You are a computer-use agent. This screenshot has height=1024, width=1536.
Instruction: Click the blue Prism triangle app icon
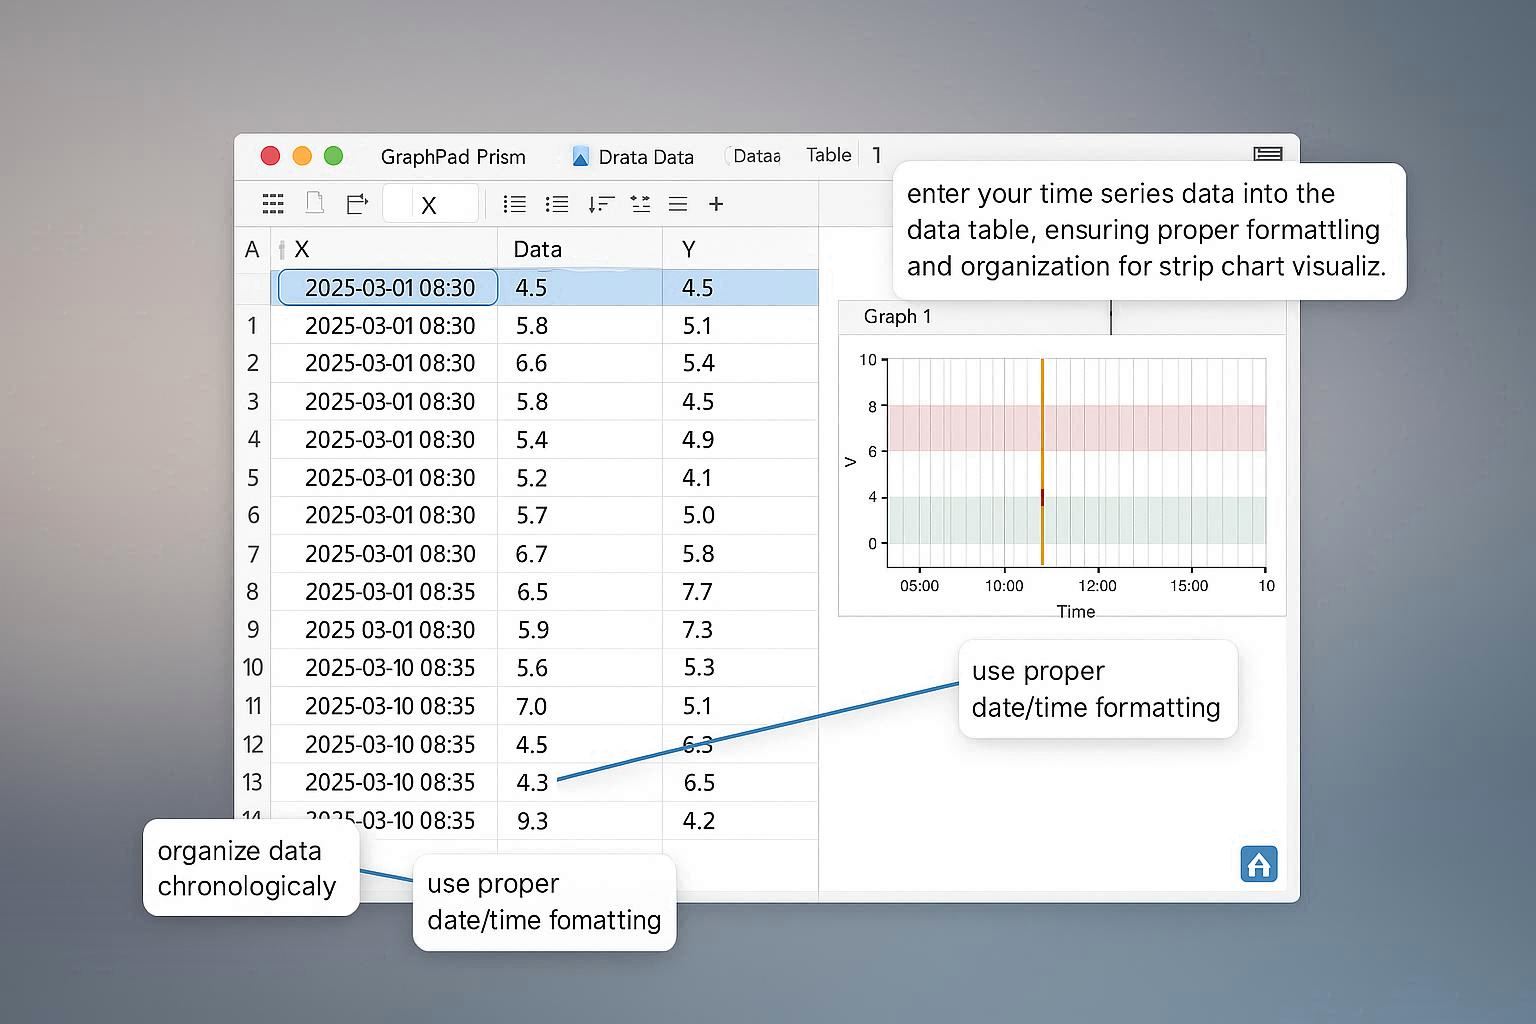[x=580, y=156]
